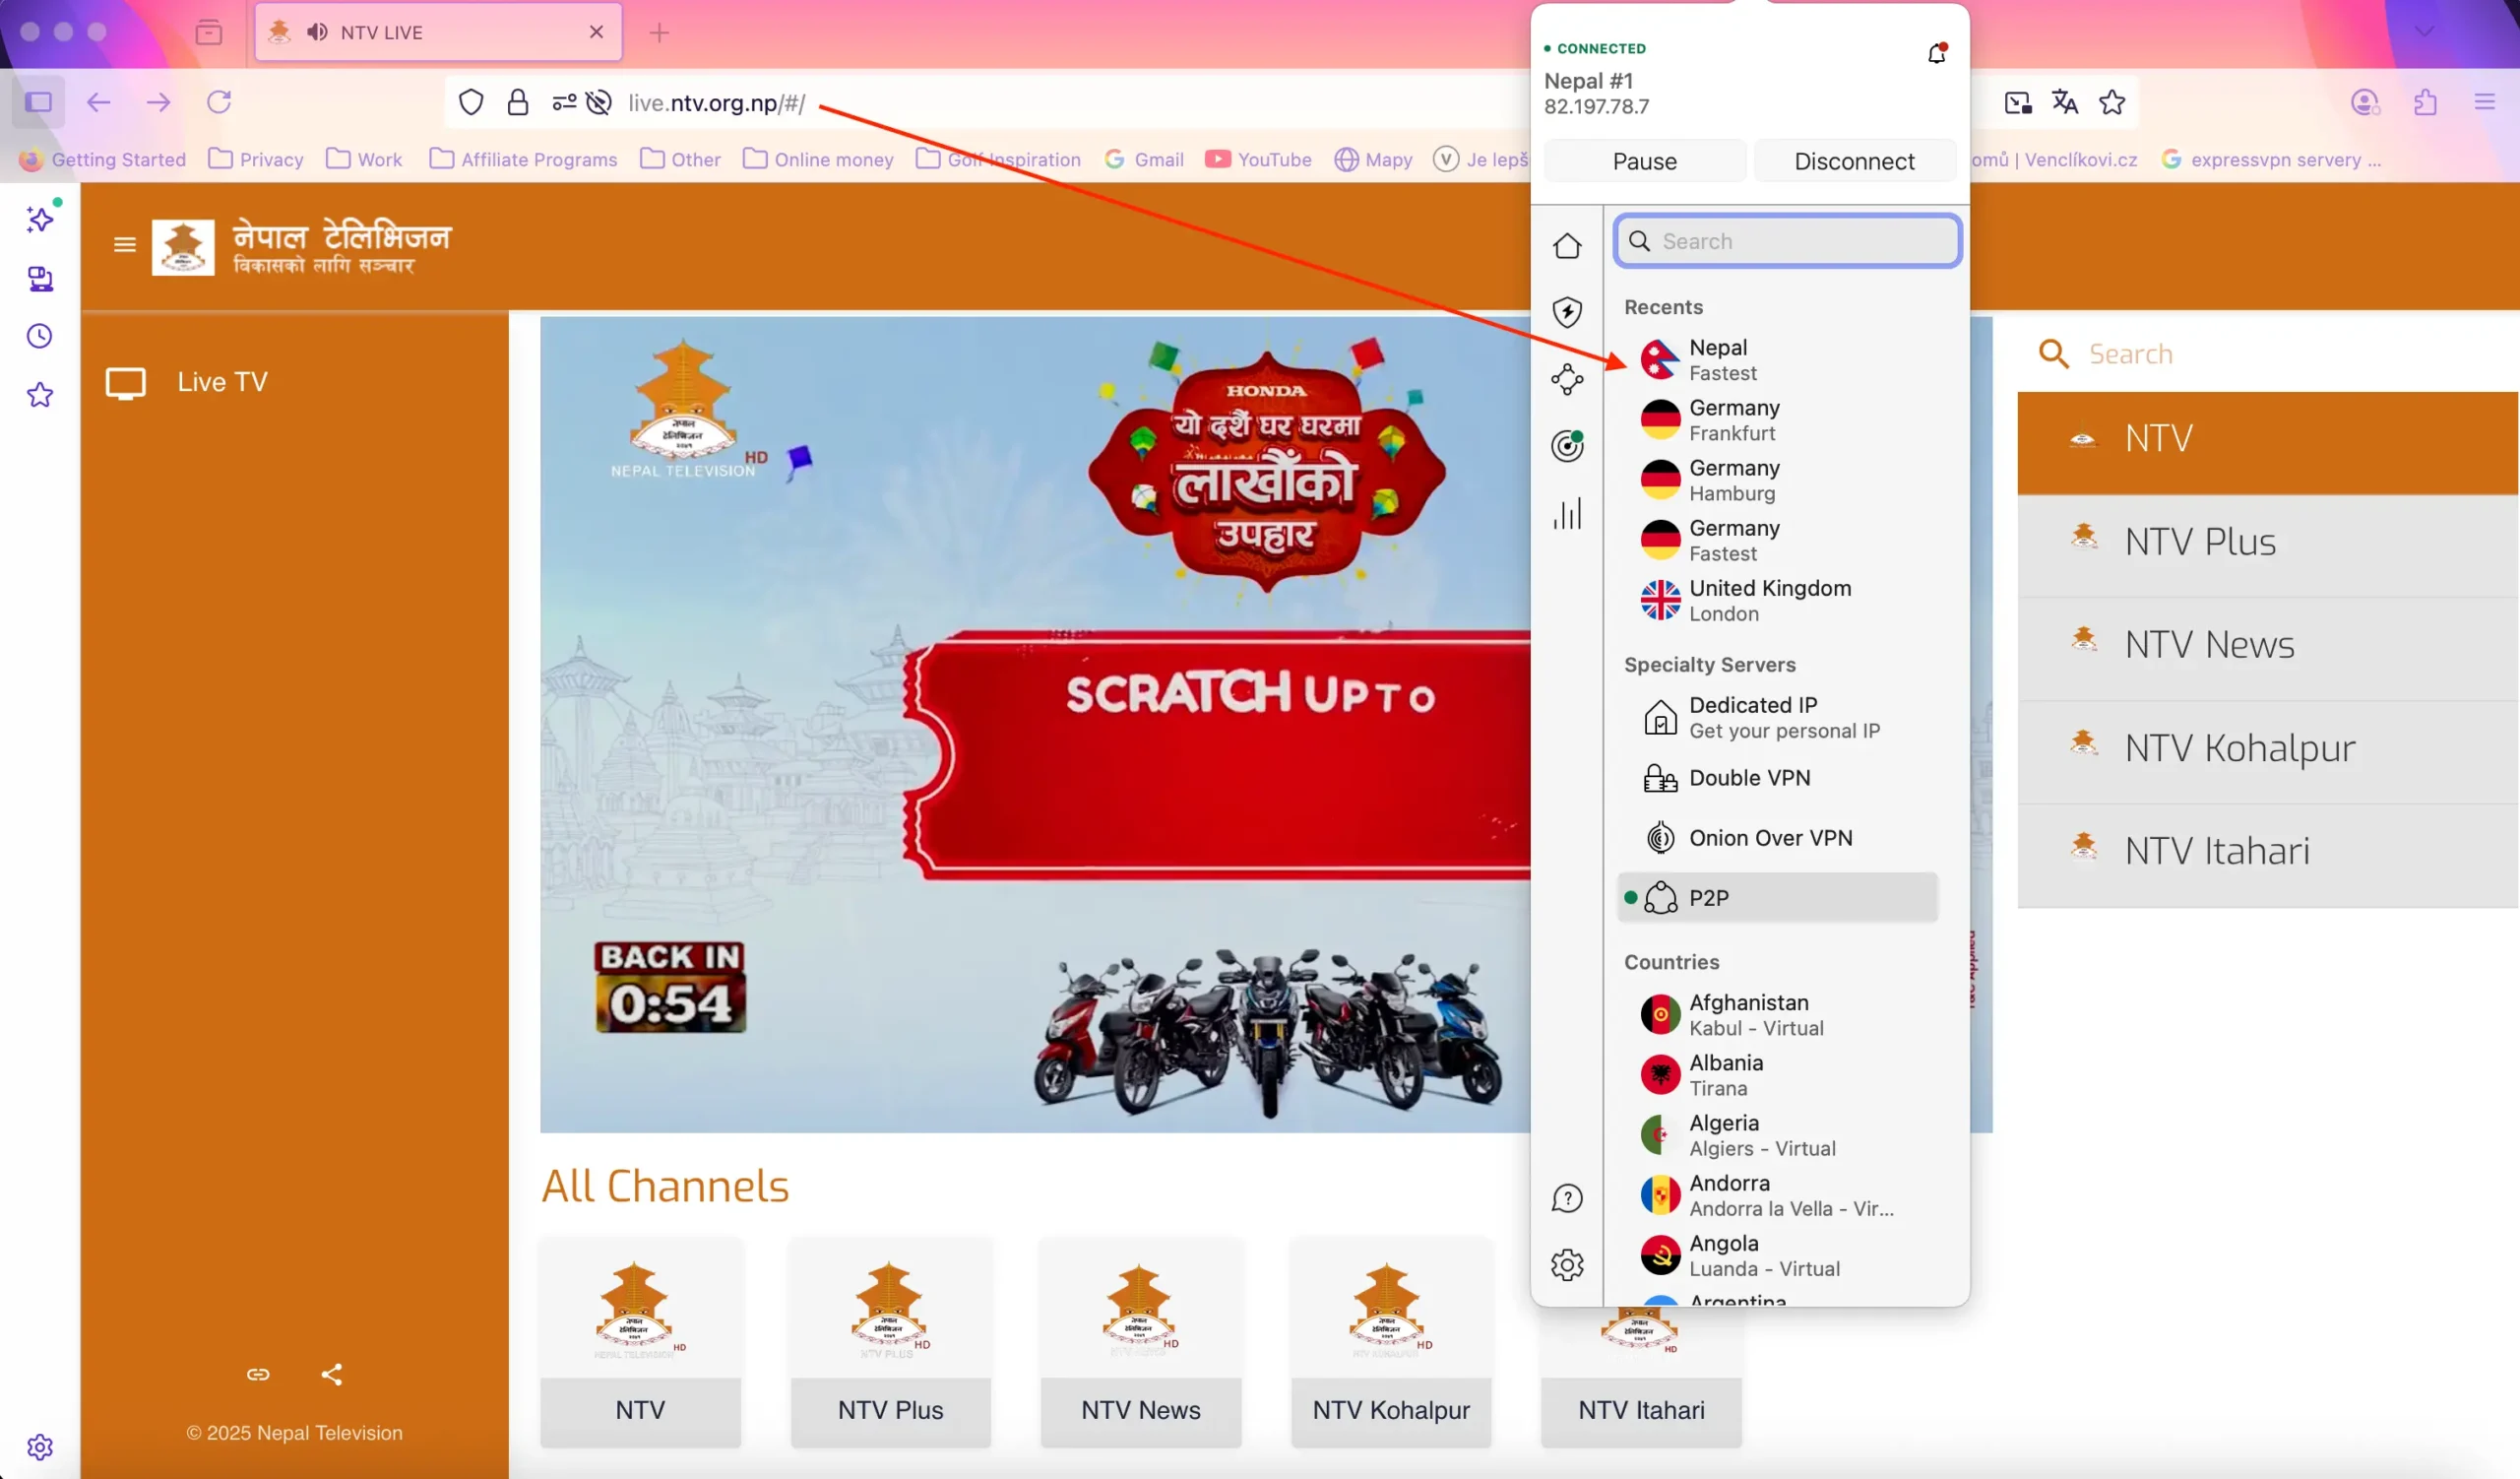Open synced tabs icon in browser sidebar

tap(40, 279)
